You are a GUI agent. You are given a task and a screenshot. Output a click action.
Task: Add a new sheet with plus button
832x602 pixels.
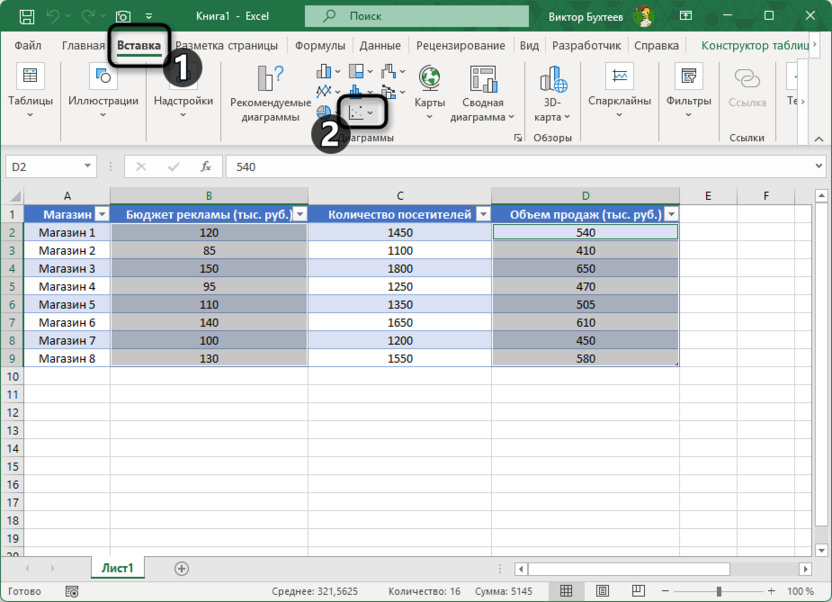(181, 568)
